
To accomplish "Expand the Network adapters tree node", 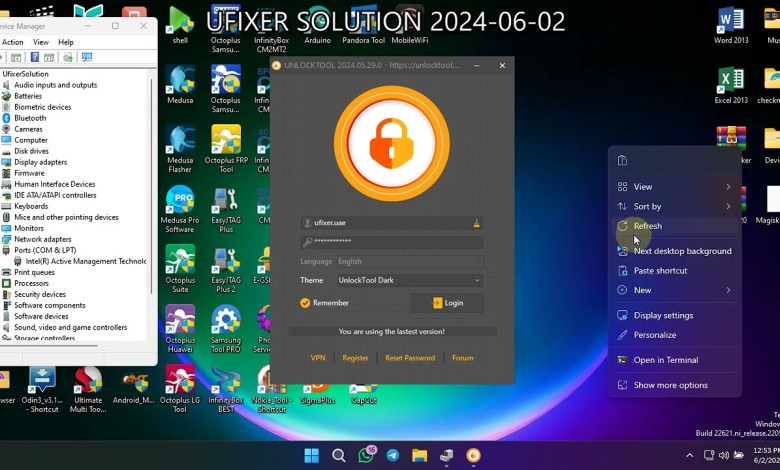I will tap(42, 240).
